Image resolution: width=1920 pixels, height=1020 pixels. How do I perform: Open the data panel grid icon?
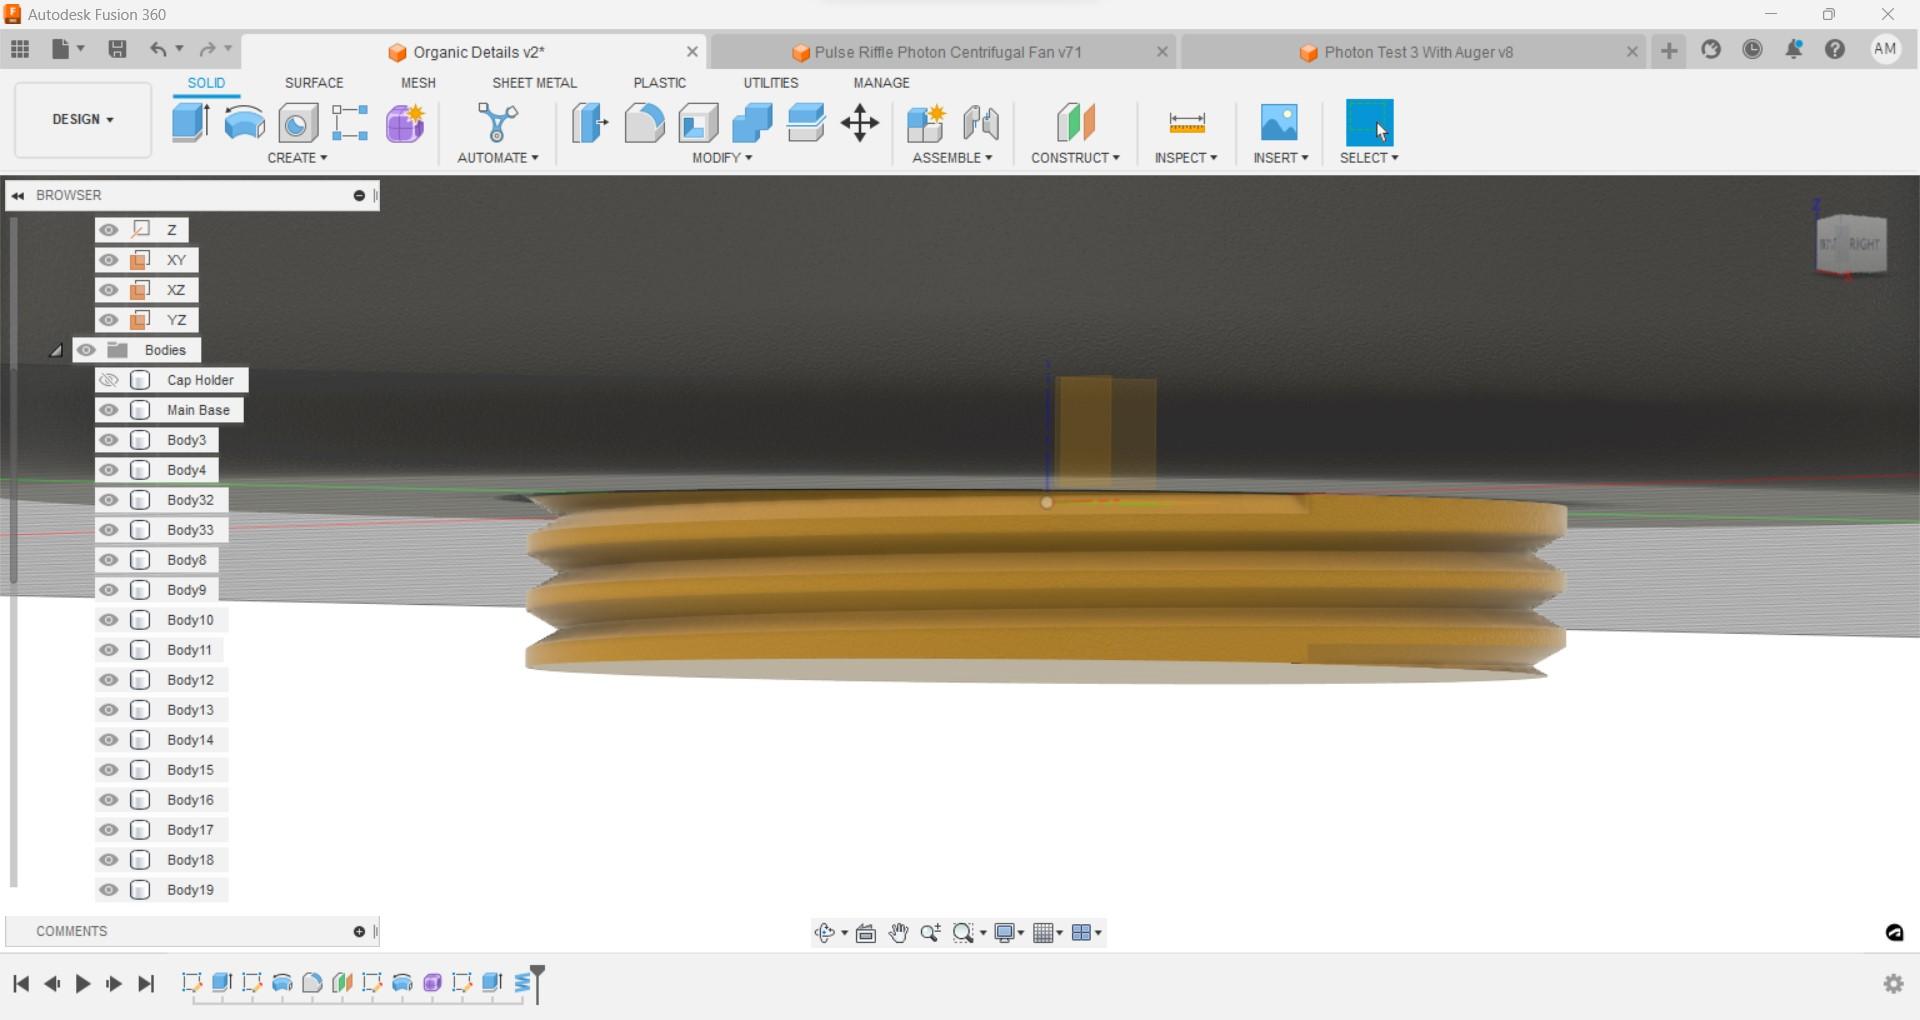coord(20,49)
